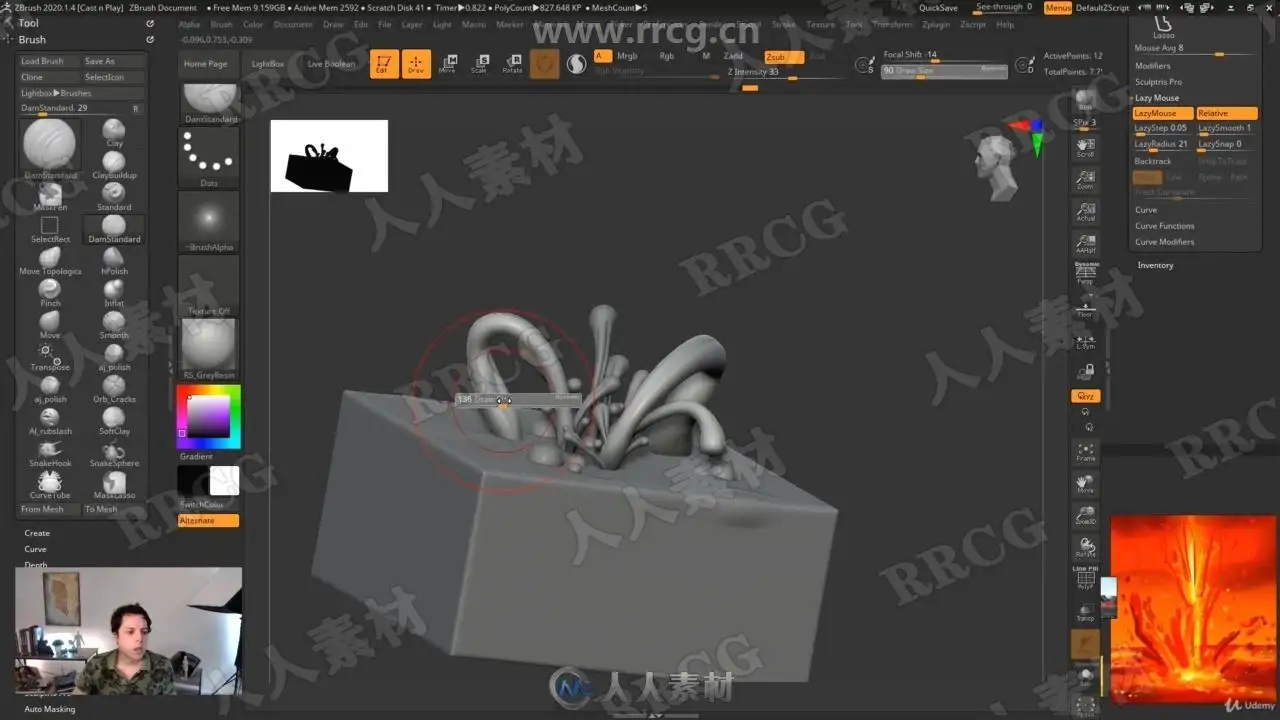Expand the Sculptris Pro section

point(1158,82)
